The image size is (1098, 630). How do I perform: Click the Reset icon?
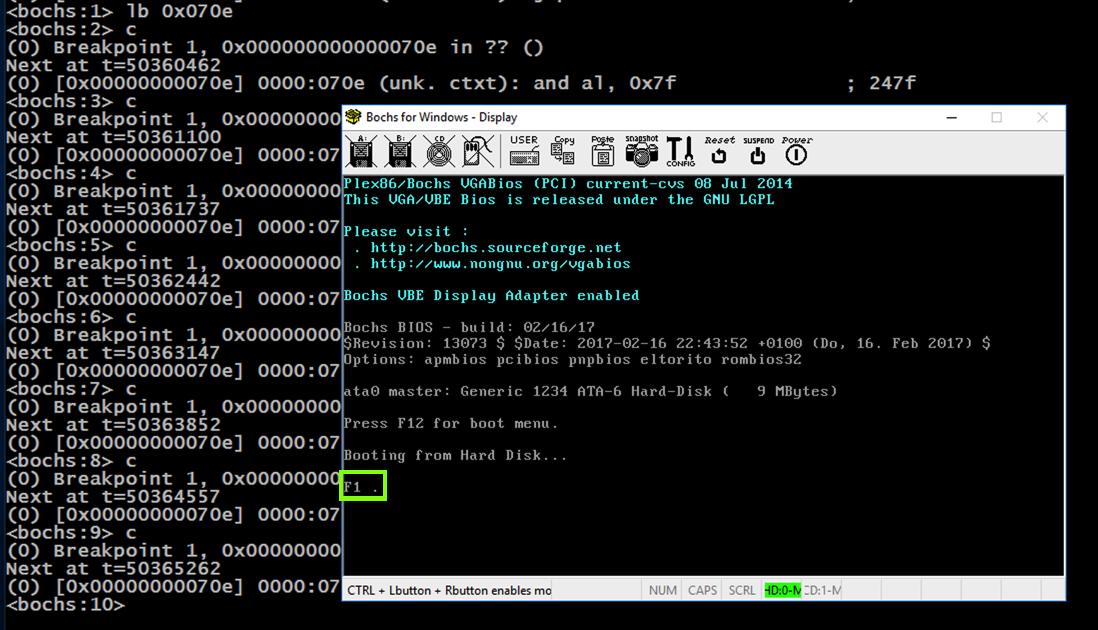(x=719, y=150)
